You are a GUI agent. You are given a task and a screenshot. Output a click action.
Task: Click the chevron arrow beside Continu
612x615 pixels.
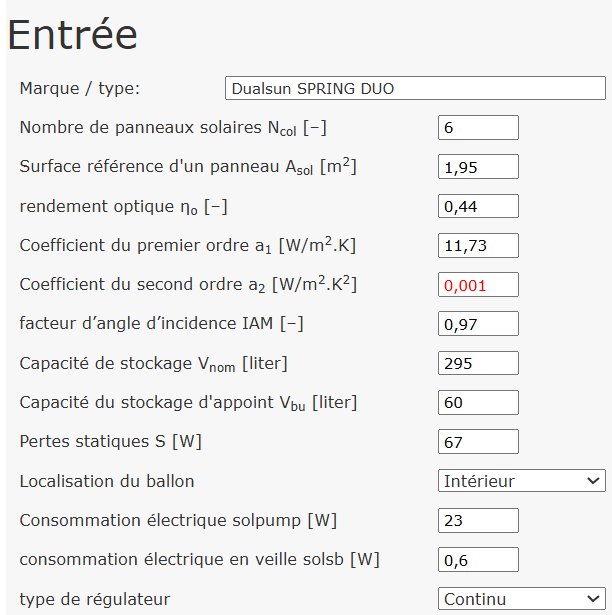tap(593, 599)
